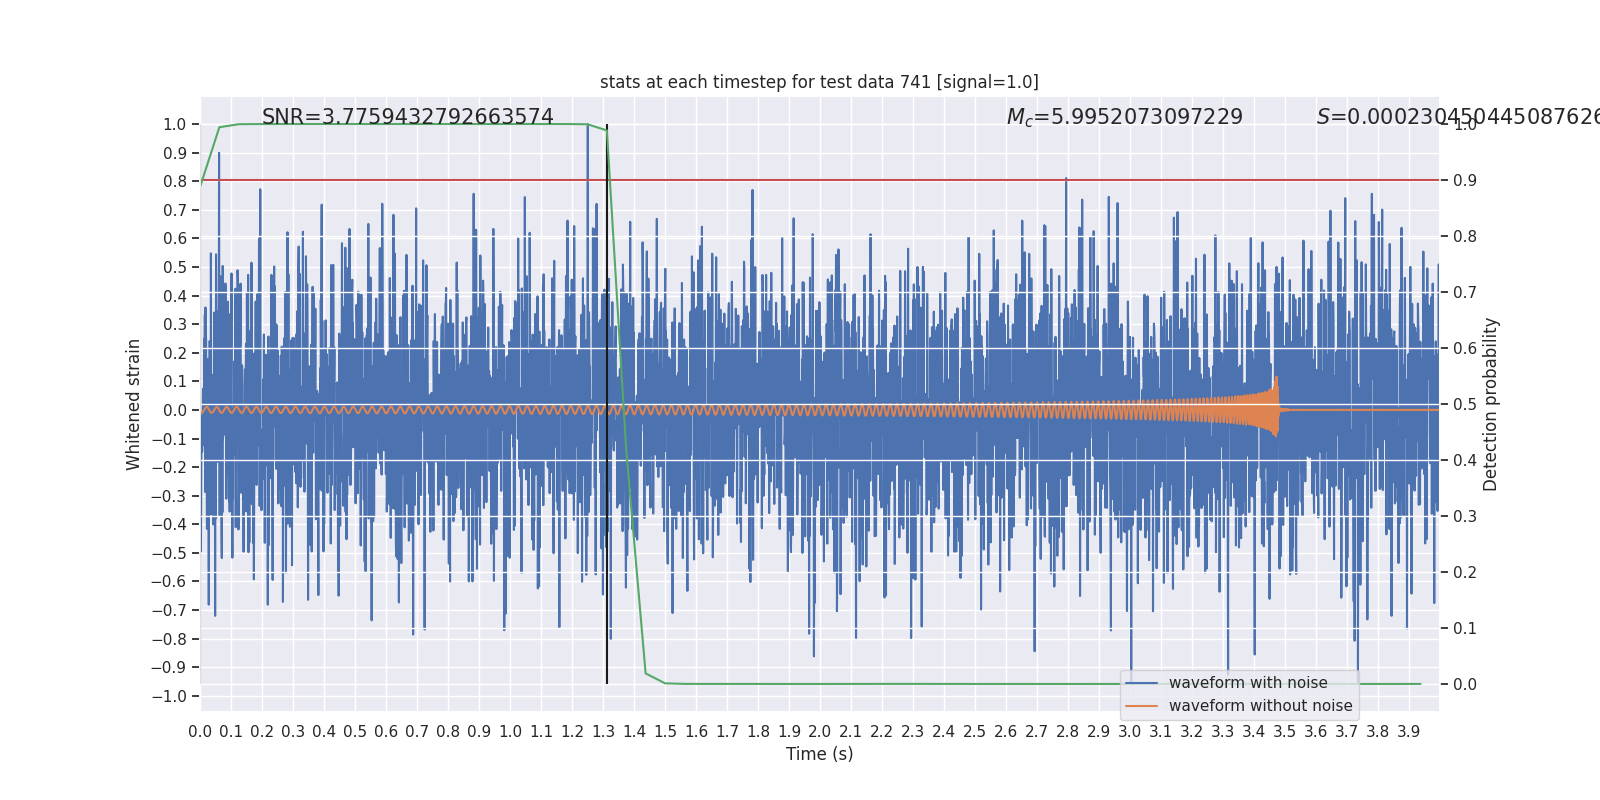Image resolution: width=1600 pixels, height=800 pixels.
Task: Click the left y-axis tick label 1.0
Action: click(x=175, y=125)
